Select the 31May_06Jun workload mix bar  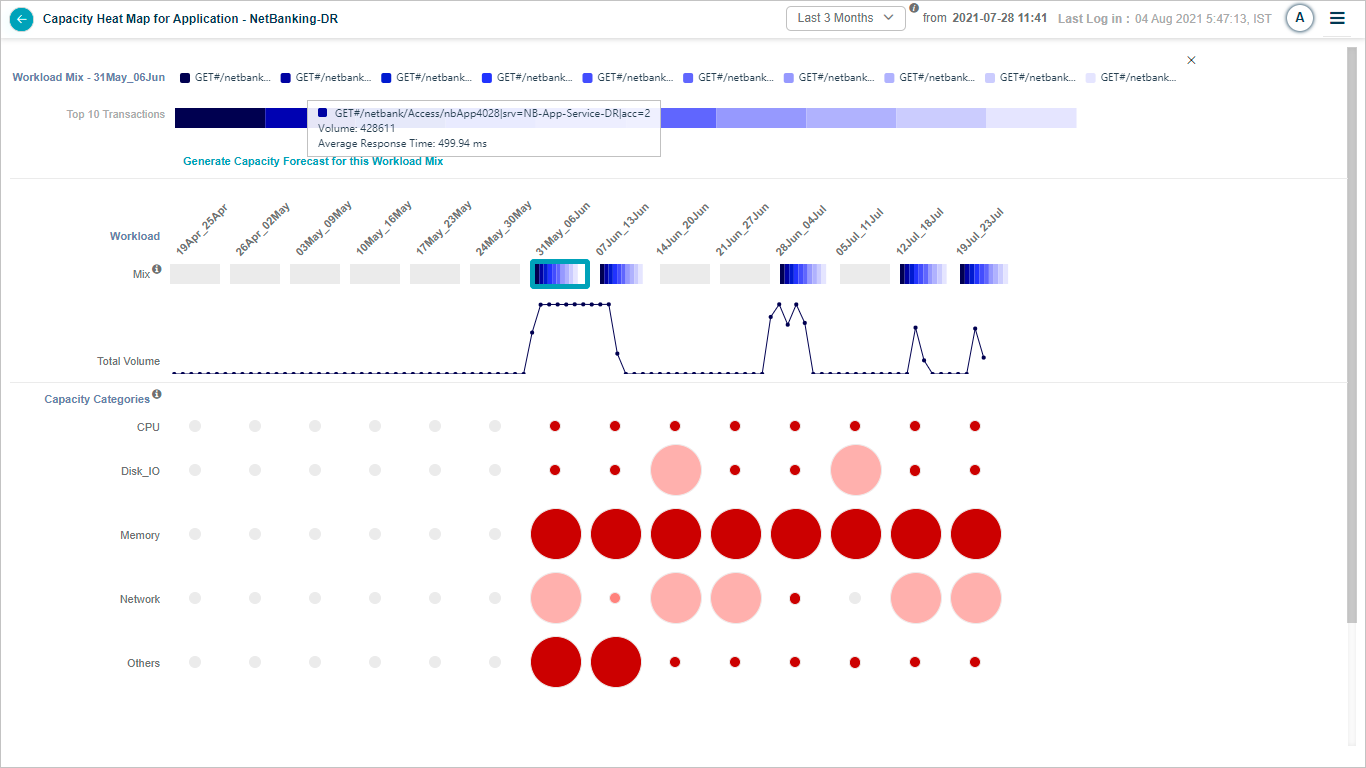click(559, 274)
